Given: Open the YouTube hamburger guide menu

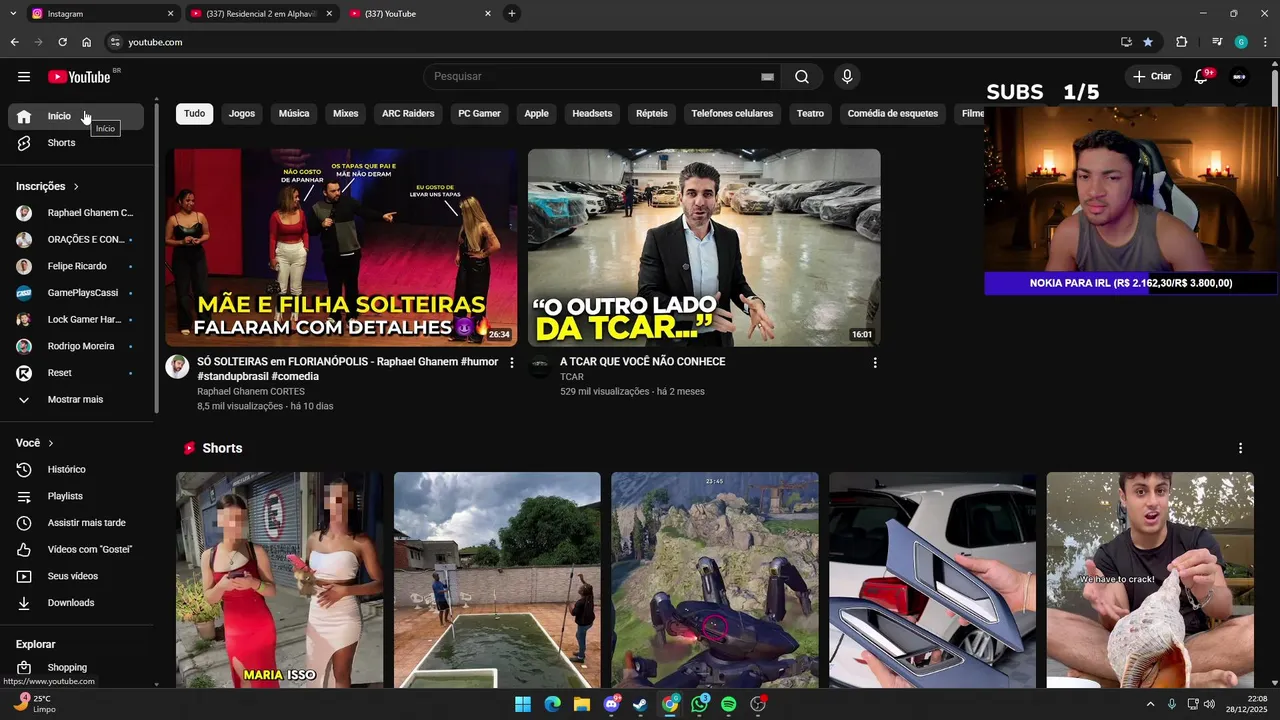Looking at the screenshot, I should [x=24, y=77].
